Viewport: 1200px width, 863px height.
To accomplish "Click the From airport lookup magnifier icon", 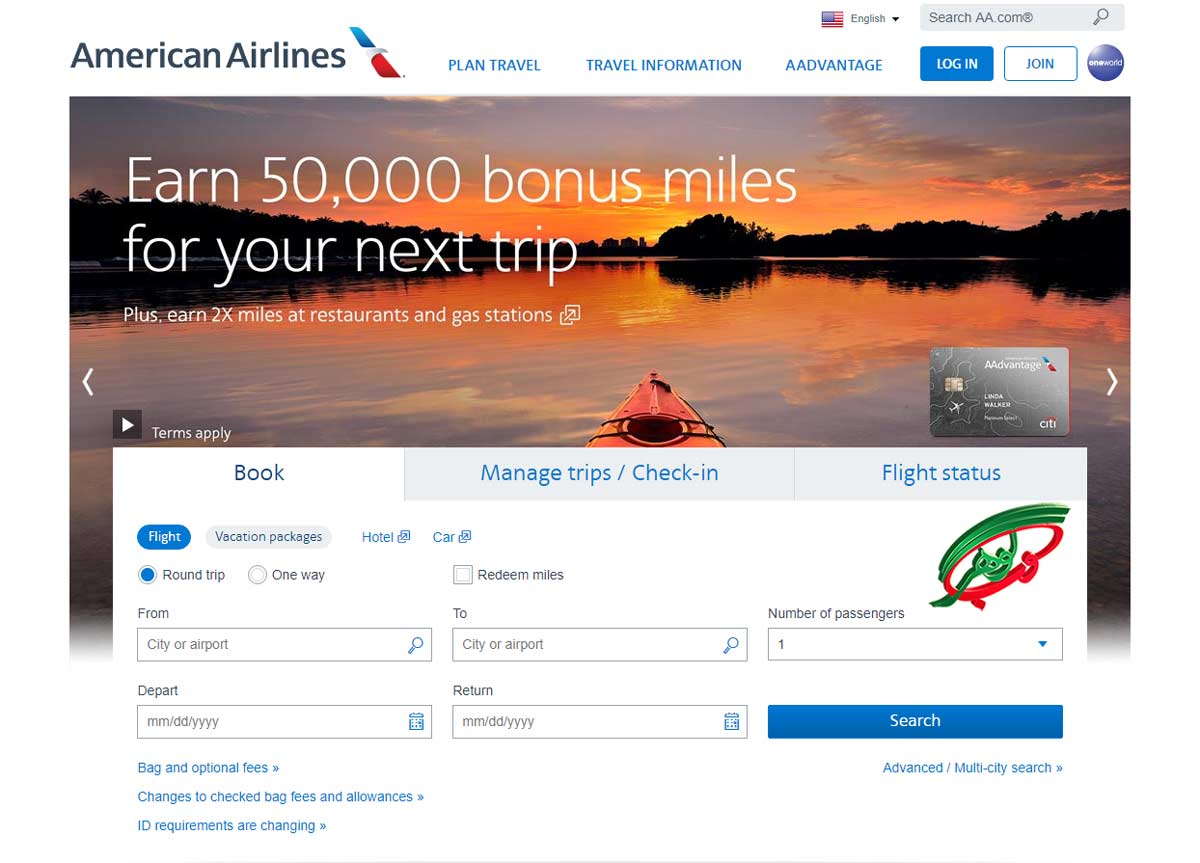I will click(x=416, y=645).
